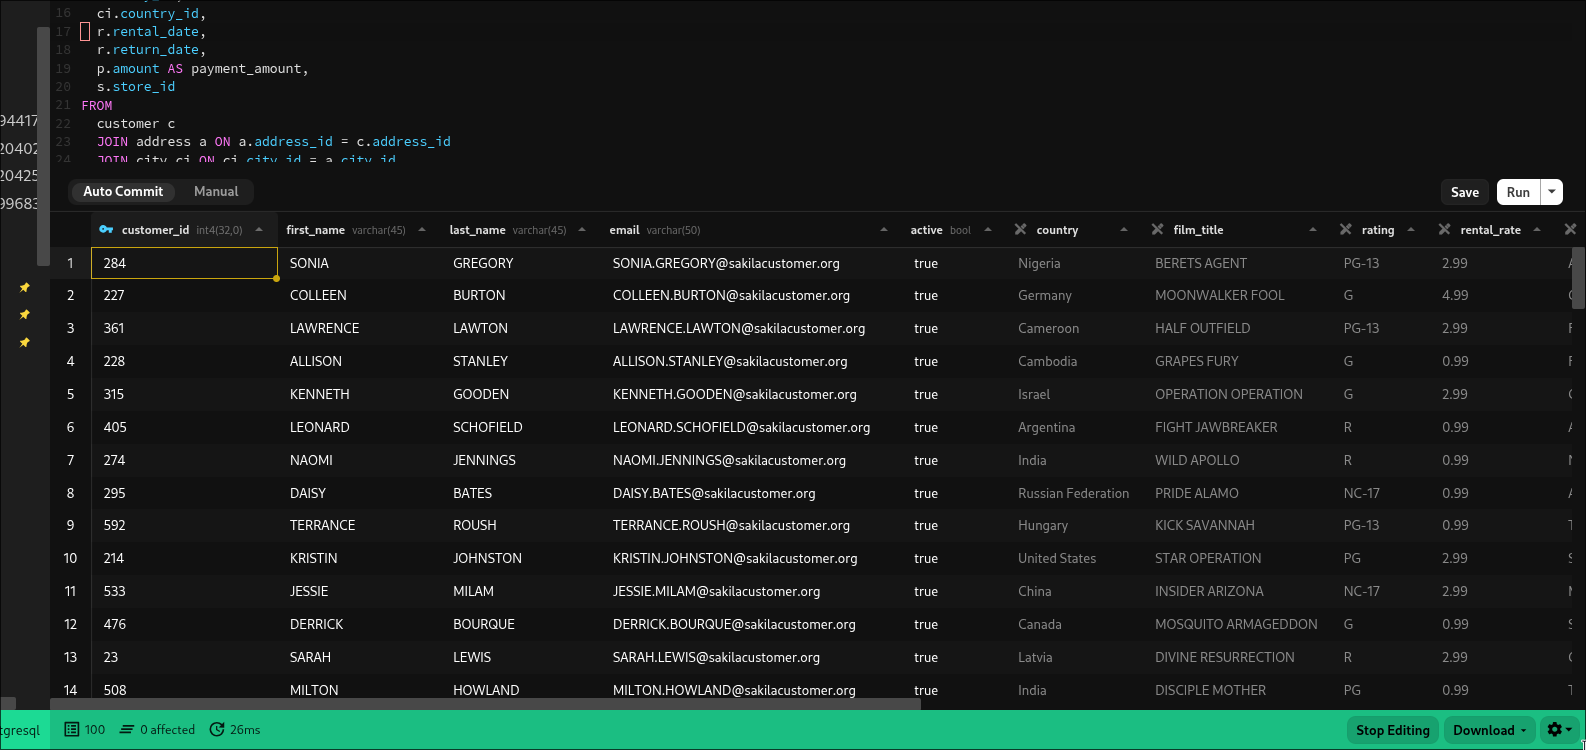
Task: Select the cell MOSQUITO ARMAGEDDON
Action: pos(1236,624)
